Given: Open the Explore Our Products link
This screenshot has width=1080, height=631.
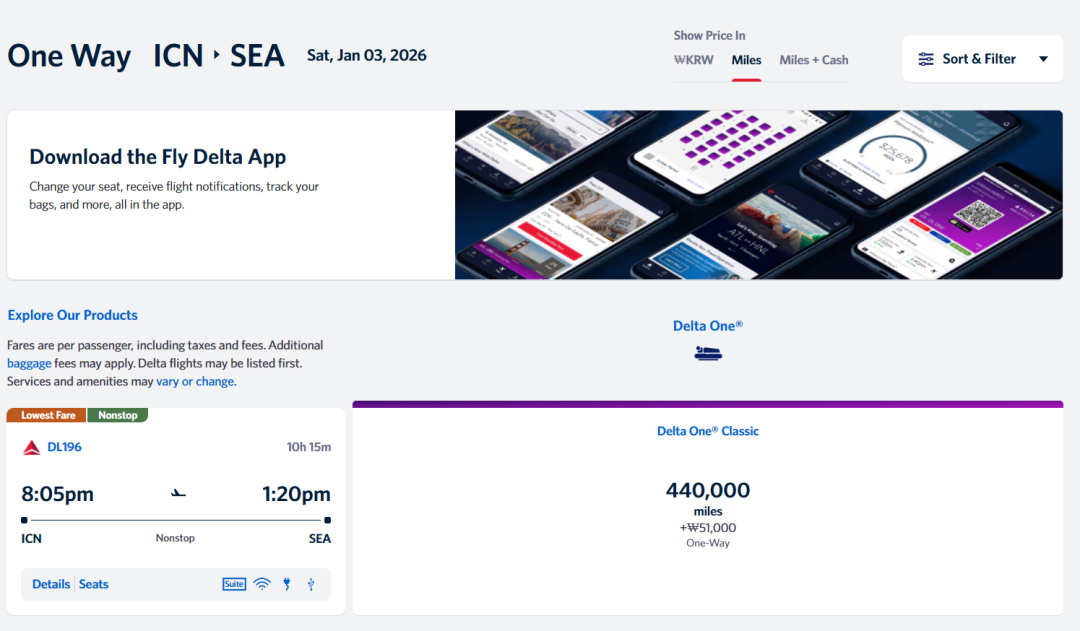Looking at the screenshot, I should tap(73, 315).
